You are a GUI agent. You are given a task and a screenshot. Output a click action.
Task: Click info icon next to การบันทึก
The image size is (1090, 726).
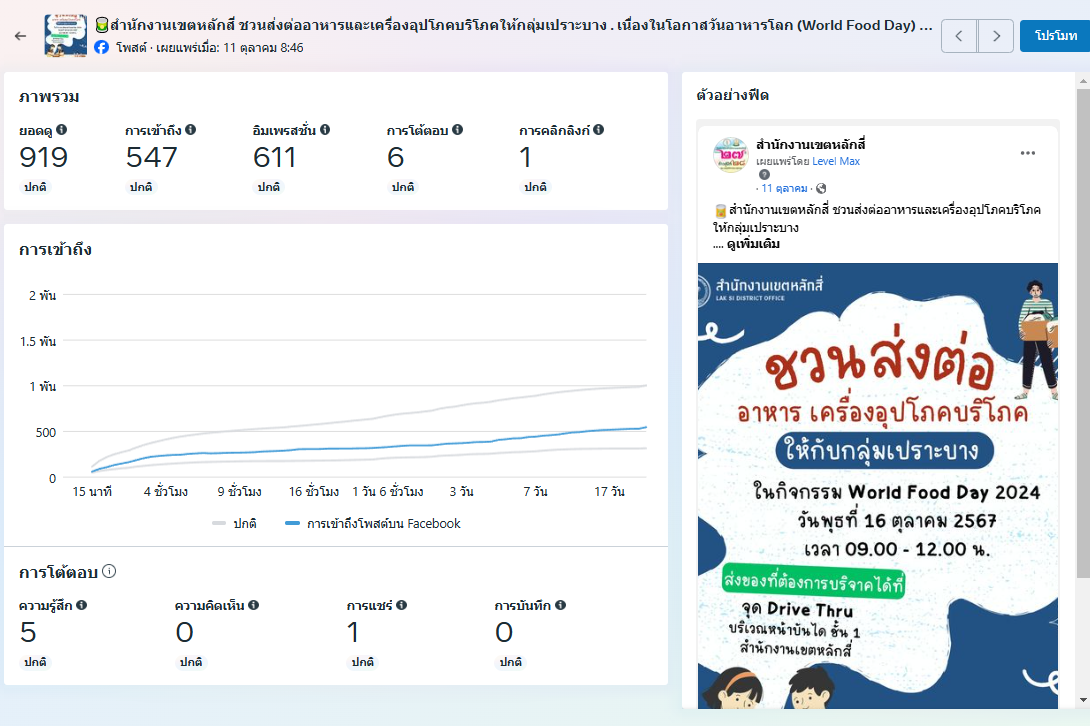tap(561, 605)
